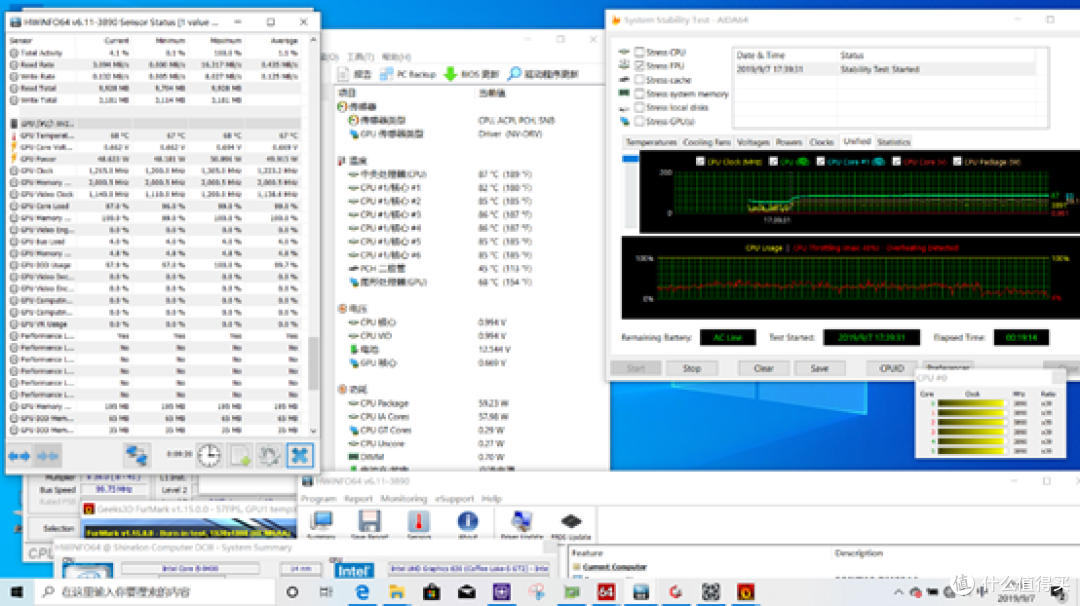Launch Microsoft Edge from taskbar
The width and height of the screenshot is (1080, 606).
[362, 592]
